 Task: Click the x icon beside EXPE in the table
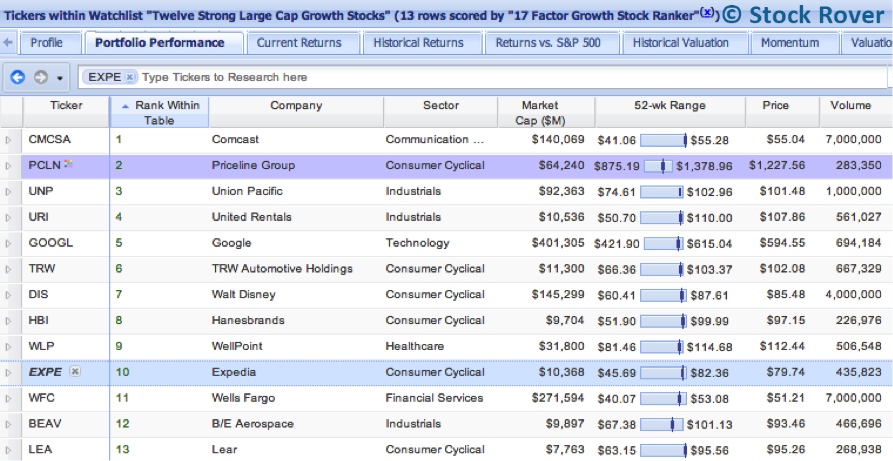pyautogui.click(x=76, y=372)
